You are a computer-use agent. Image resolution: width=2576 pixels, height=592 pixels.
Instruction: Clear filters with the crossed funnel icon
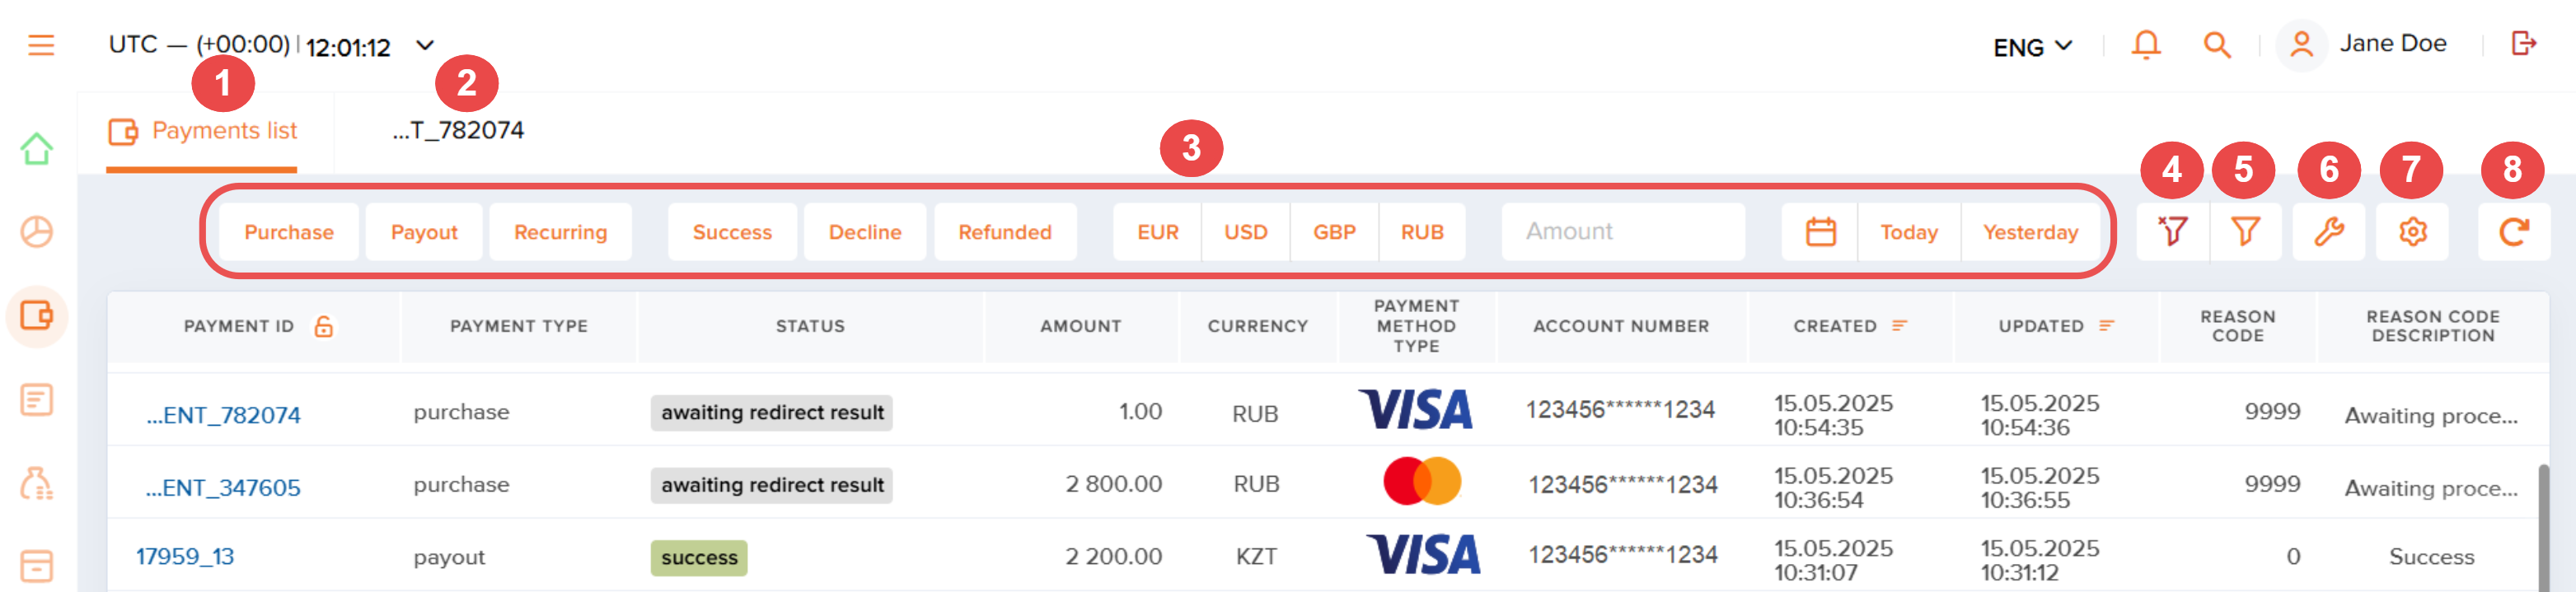point(2172,232)
